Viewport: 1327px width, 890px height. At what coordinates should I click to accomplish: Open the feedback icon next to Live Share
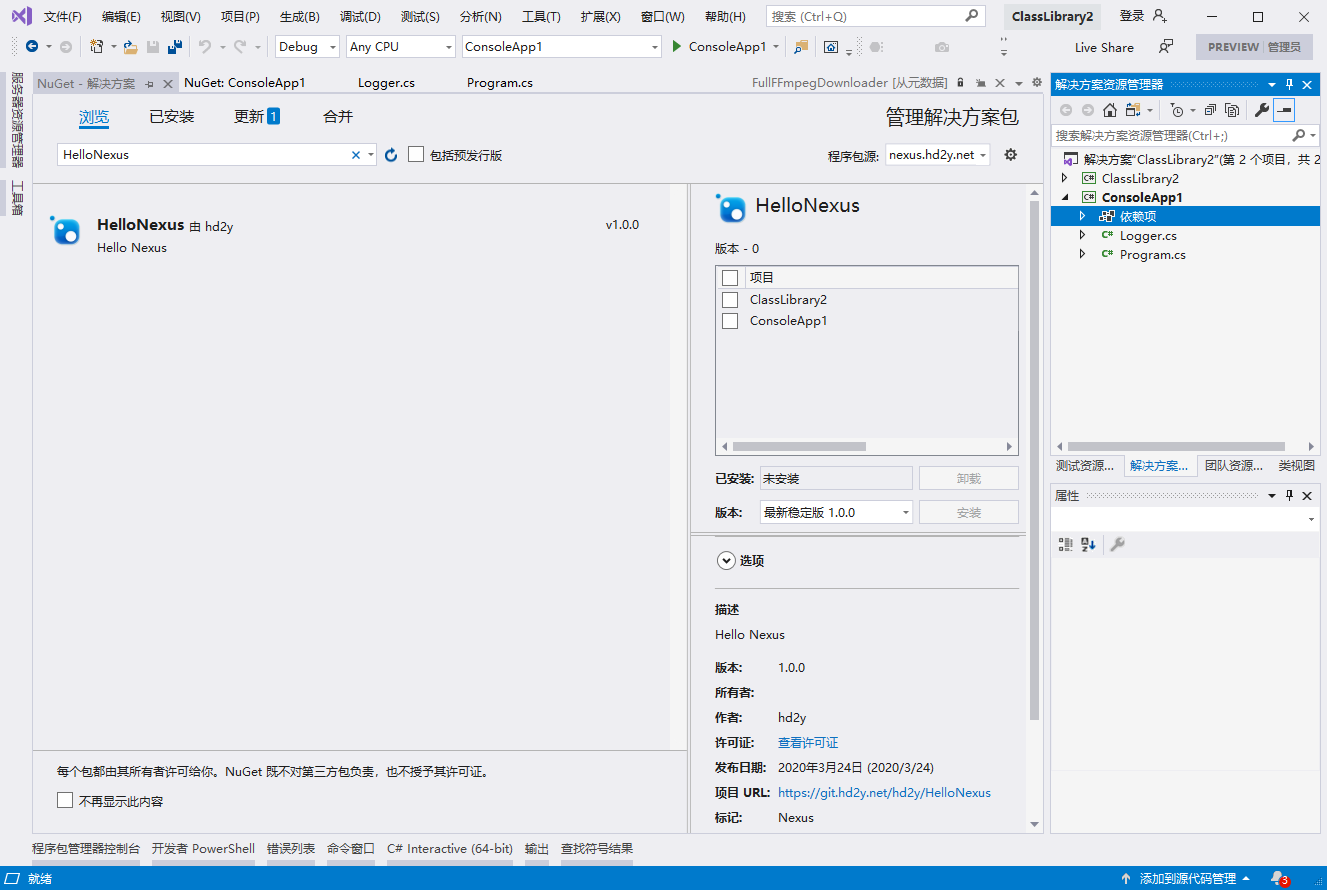pyautogui.click(x=1166, y=47)
